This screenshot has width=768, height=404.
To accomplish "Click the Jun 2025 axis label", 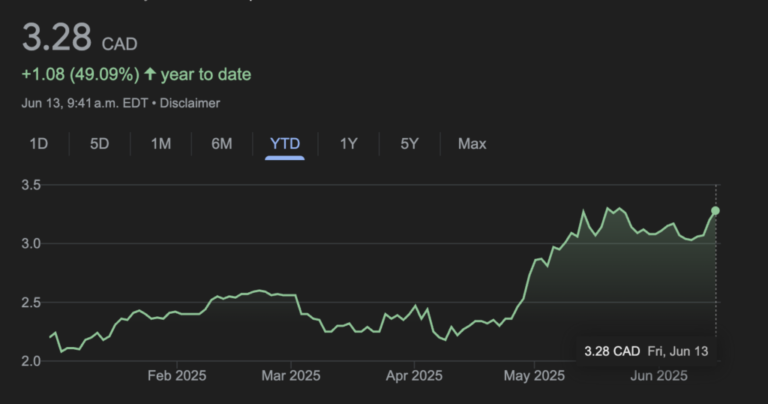I will (656, 376).
